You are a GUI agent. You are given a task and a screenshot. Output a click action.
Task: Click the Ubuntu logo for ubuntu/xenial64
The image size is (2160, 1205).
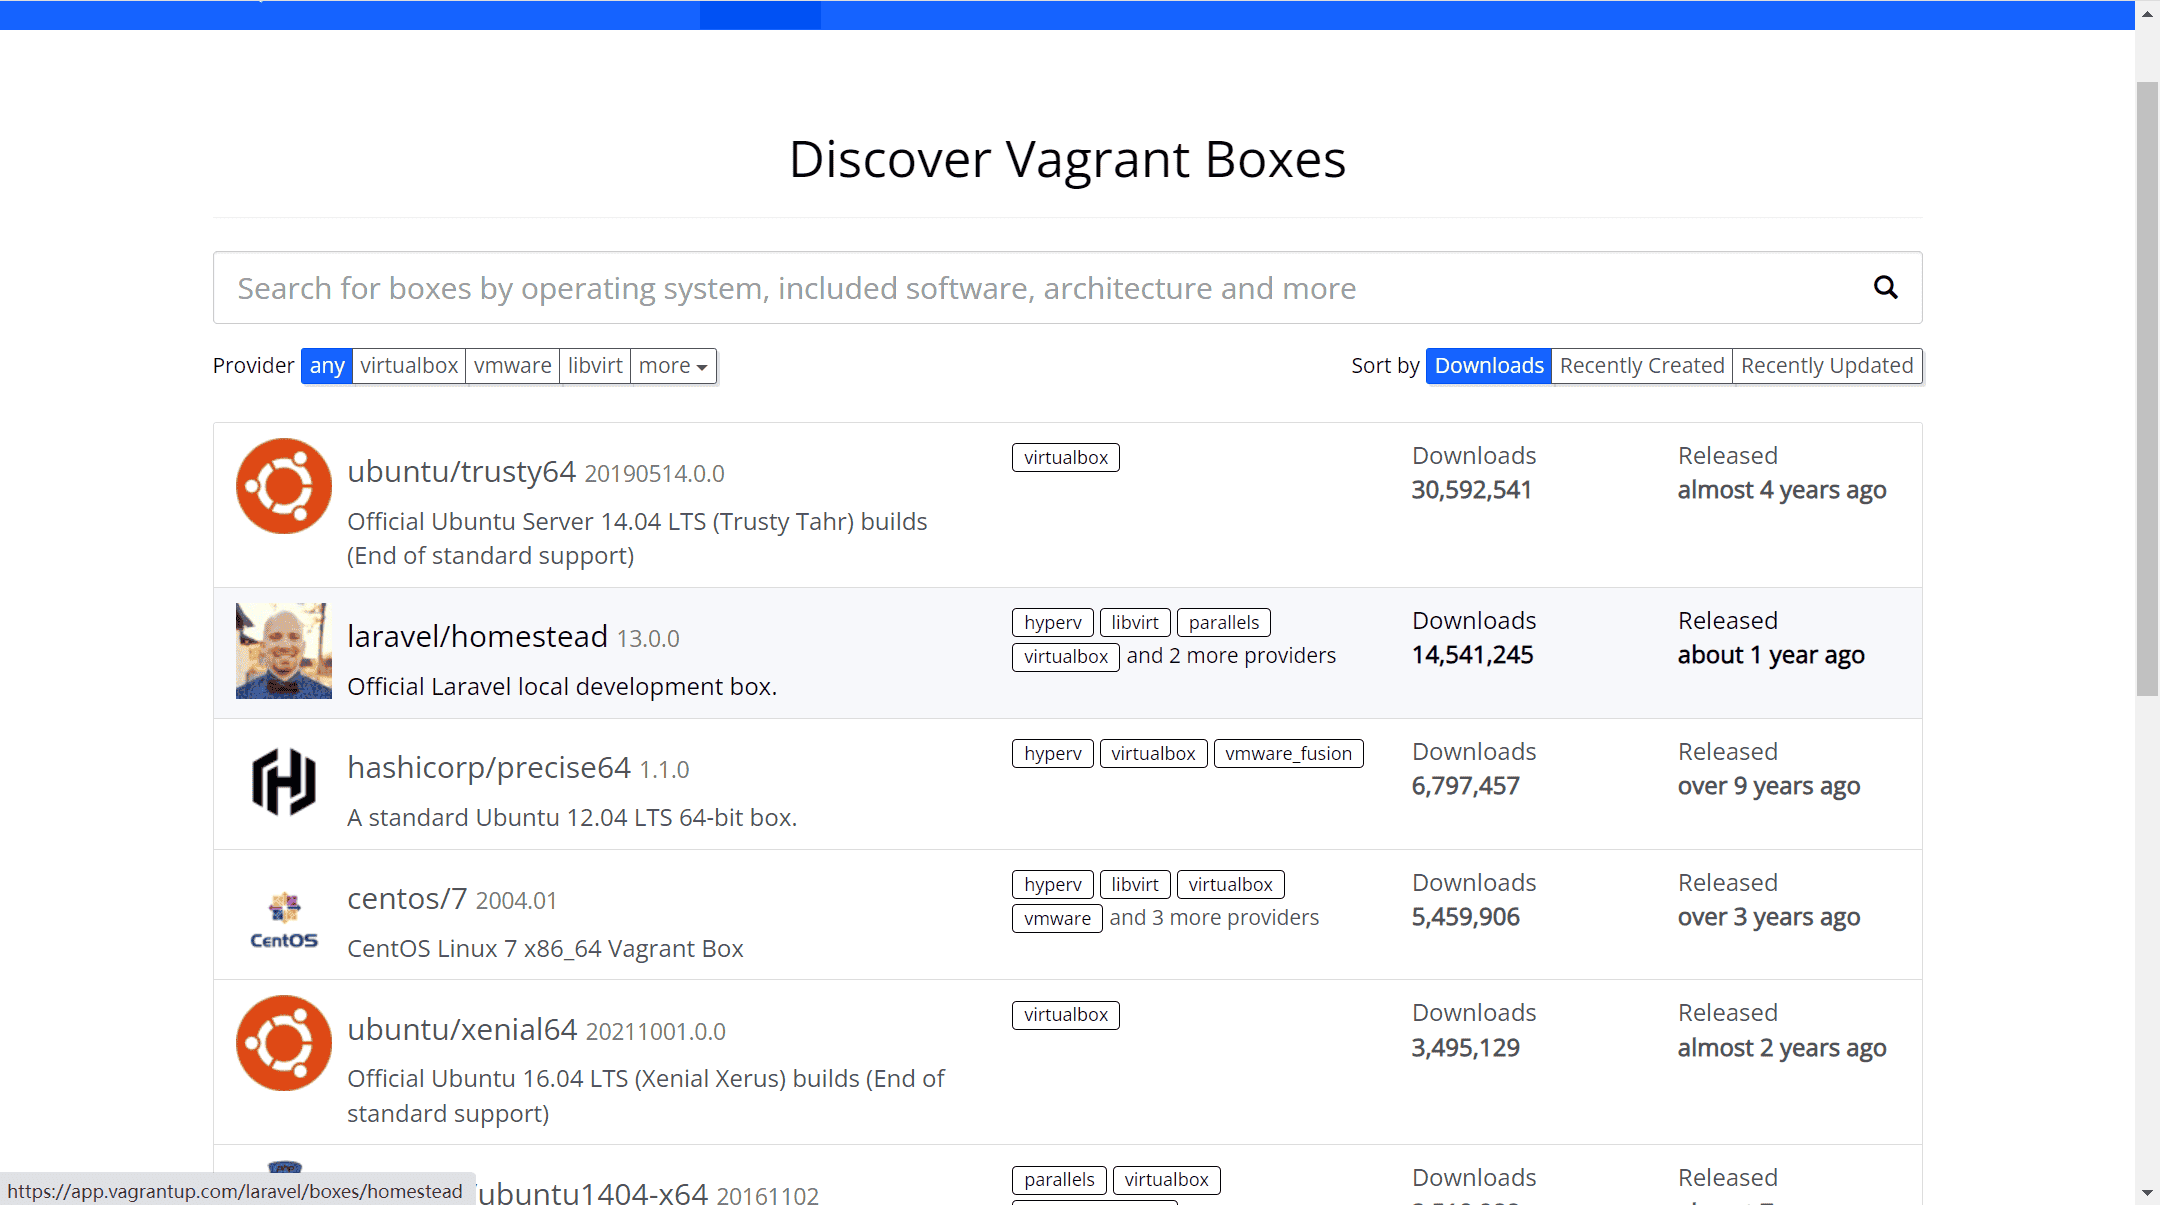[284, 1043]
